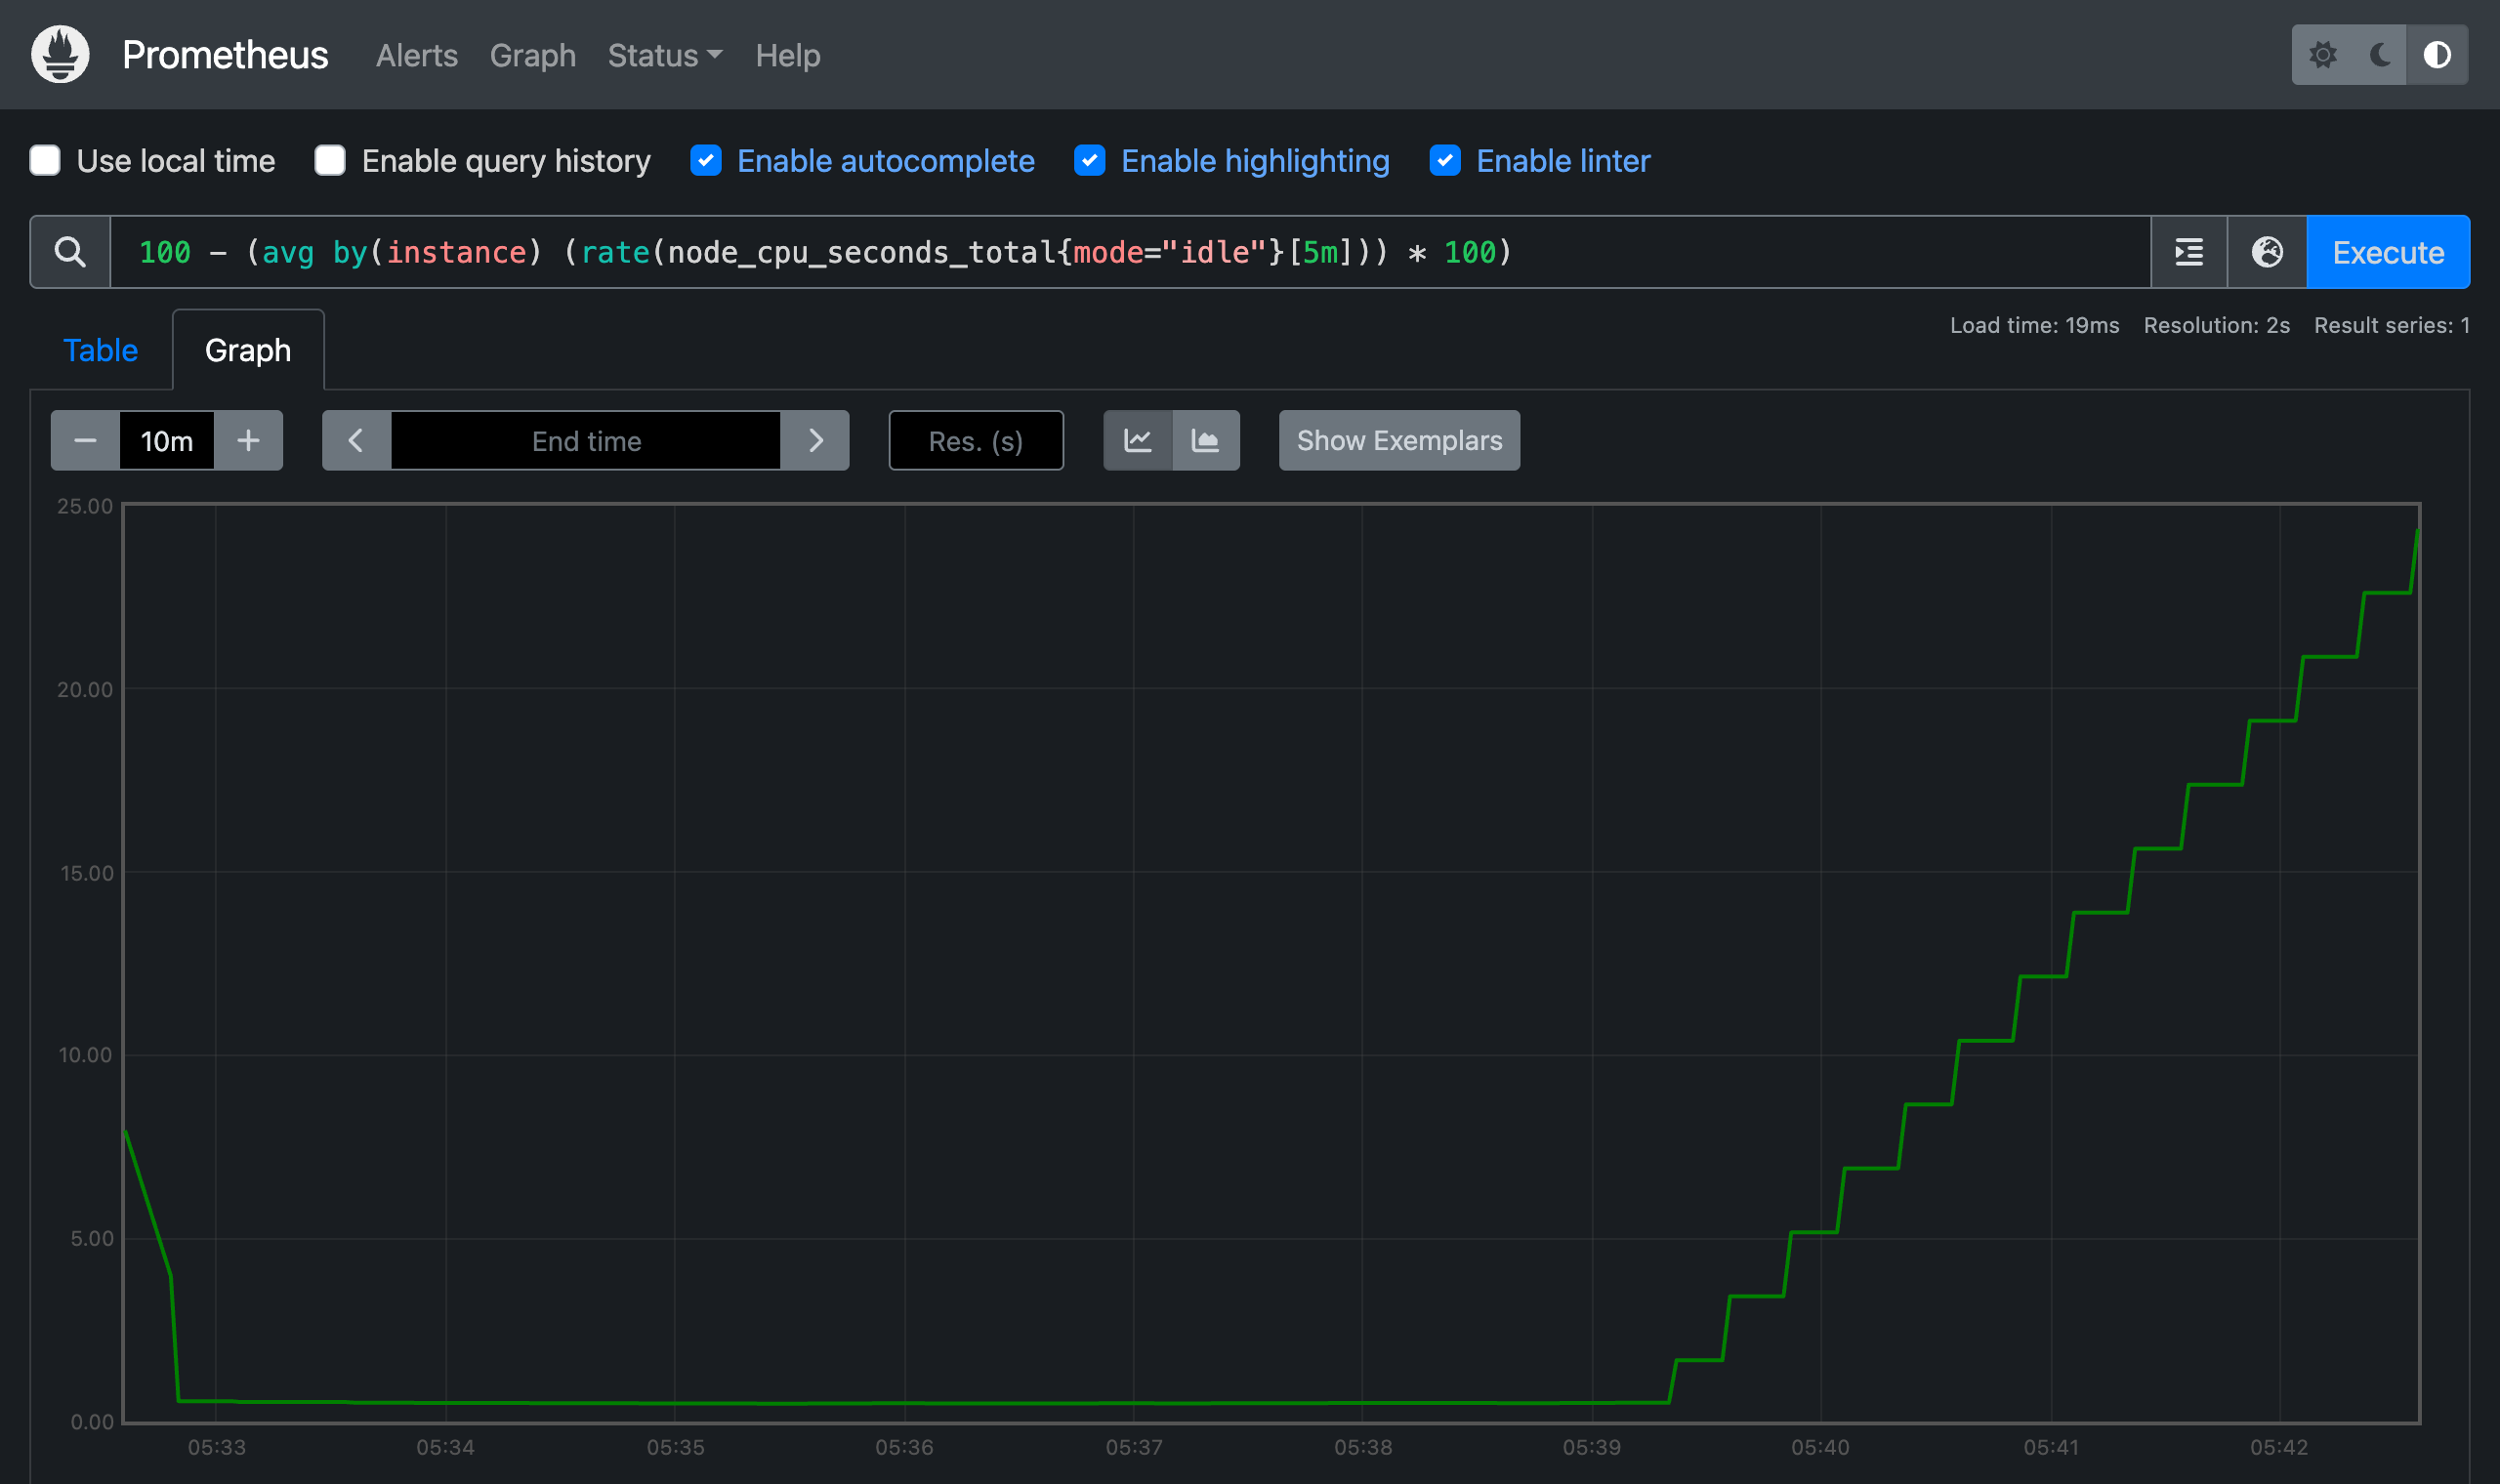Focus the End time input
The image size is (2500, 1484).
(x=586, y=440)
